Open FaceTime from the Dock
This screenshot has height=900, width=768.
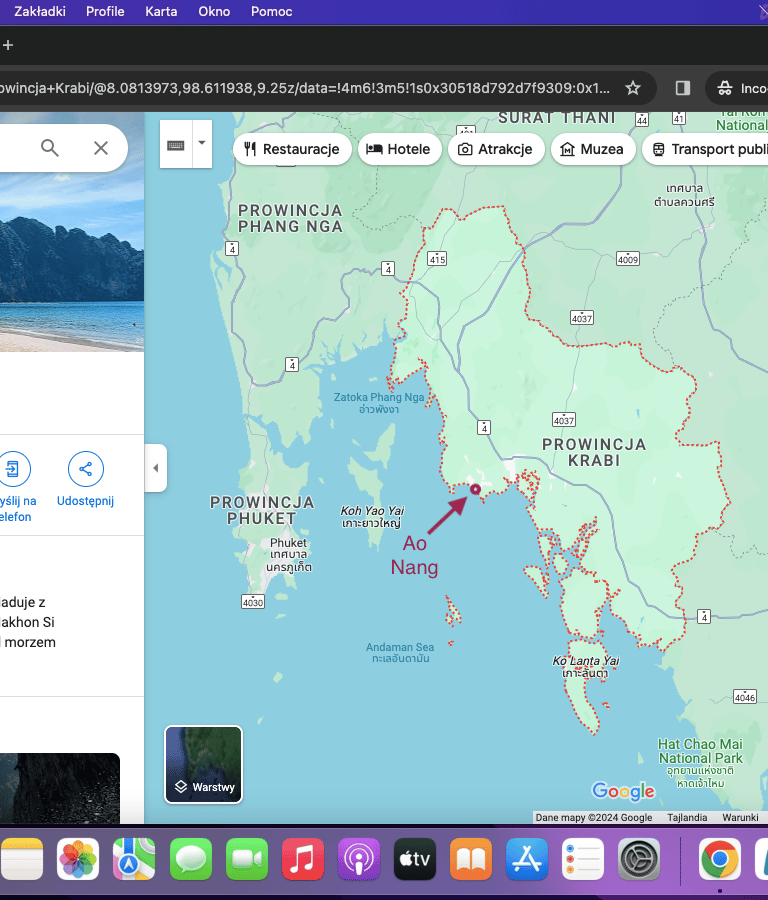click(247, 859)
